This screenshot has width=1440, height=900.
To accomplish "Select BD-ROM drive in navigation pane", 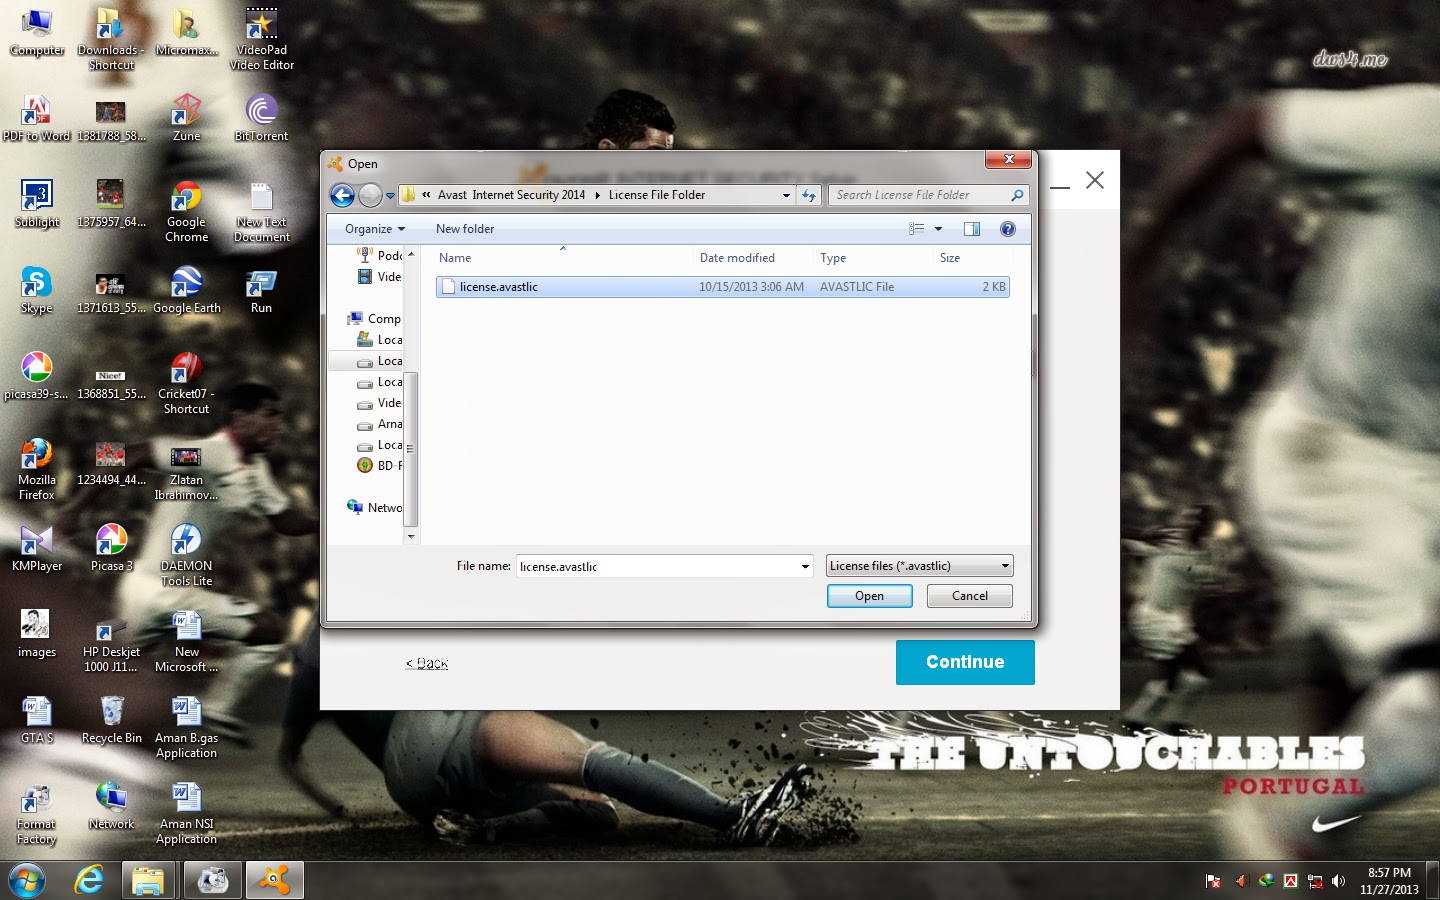I will [379, 466].
